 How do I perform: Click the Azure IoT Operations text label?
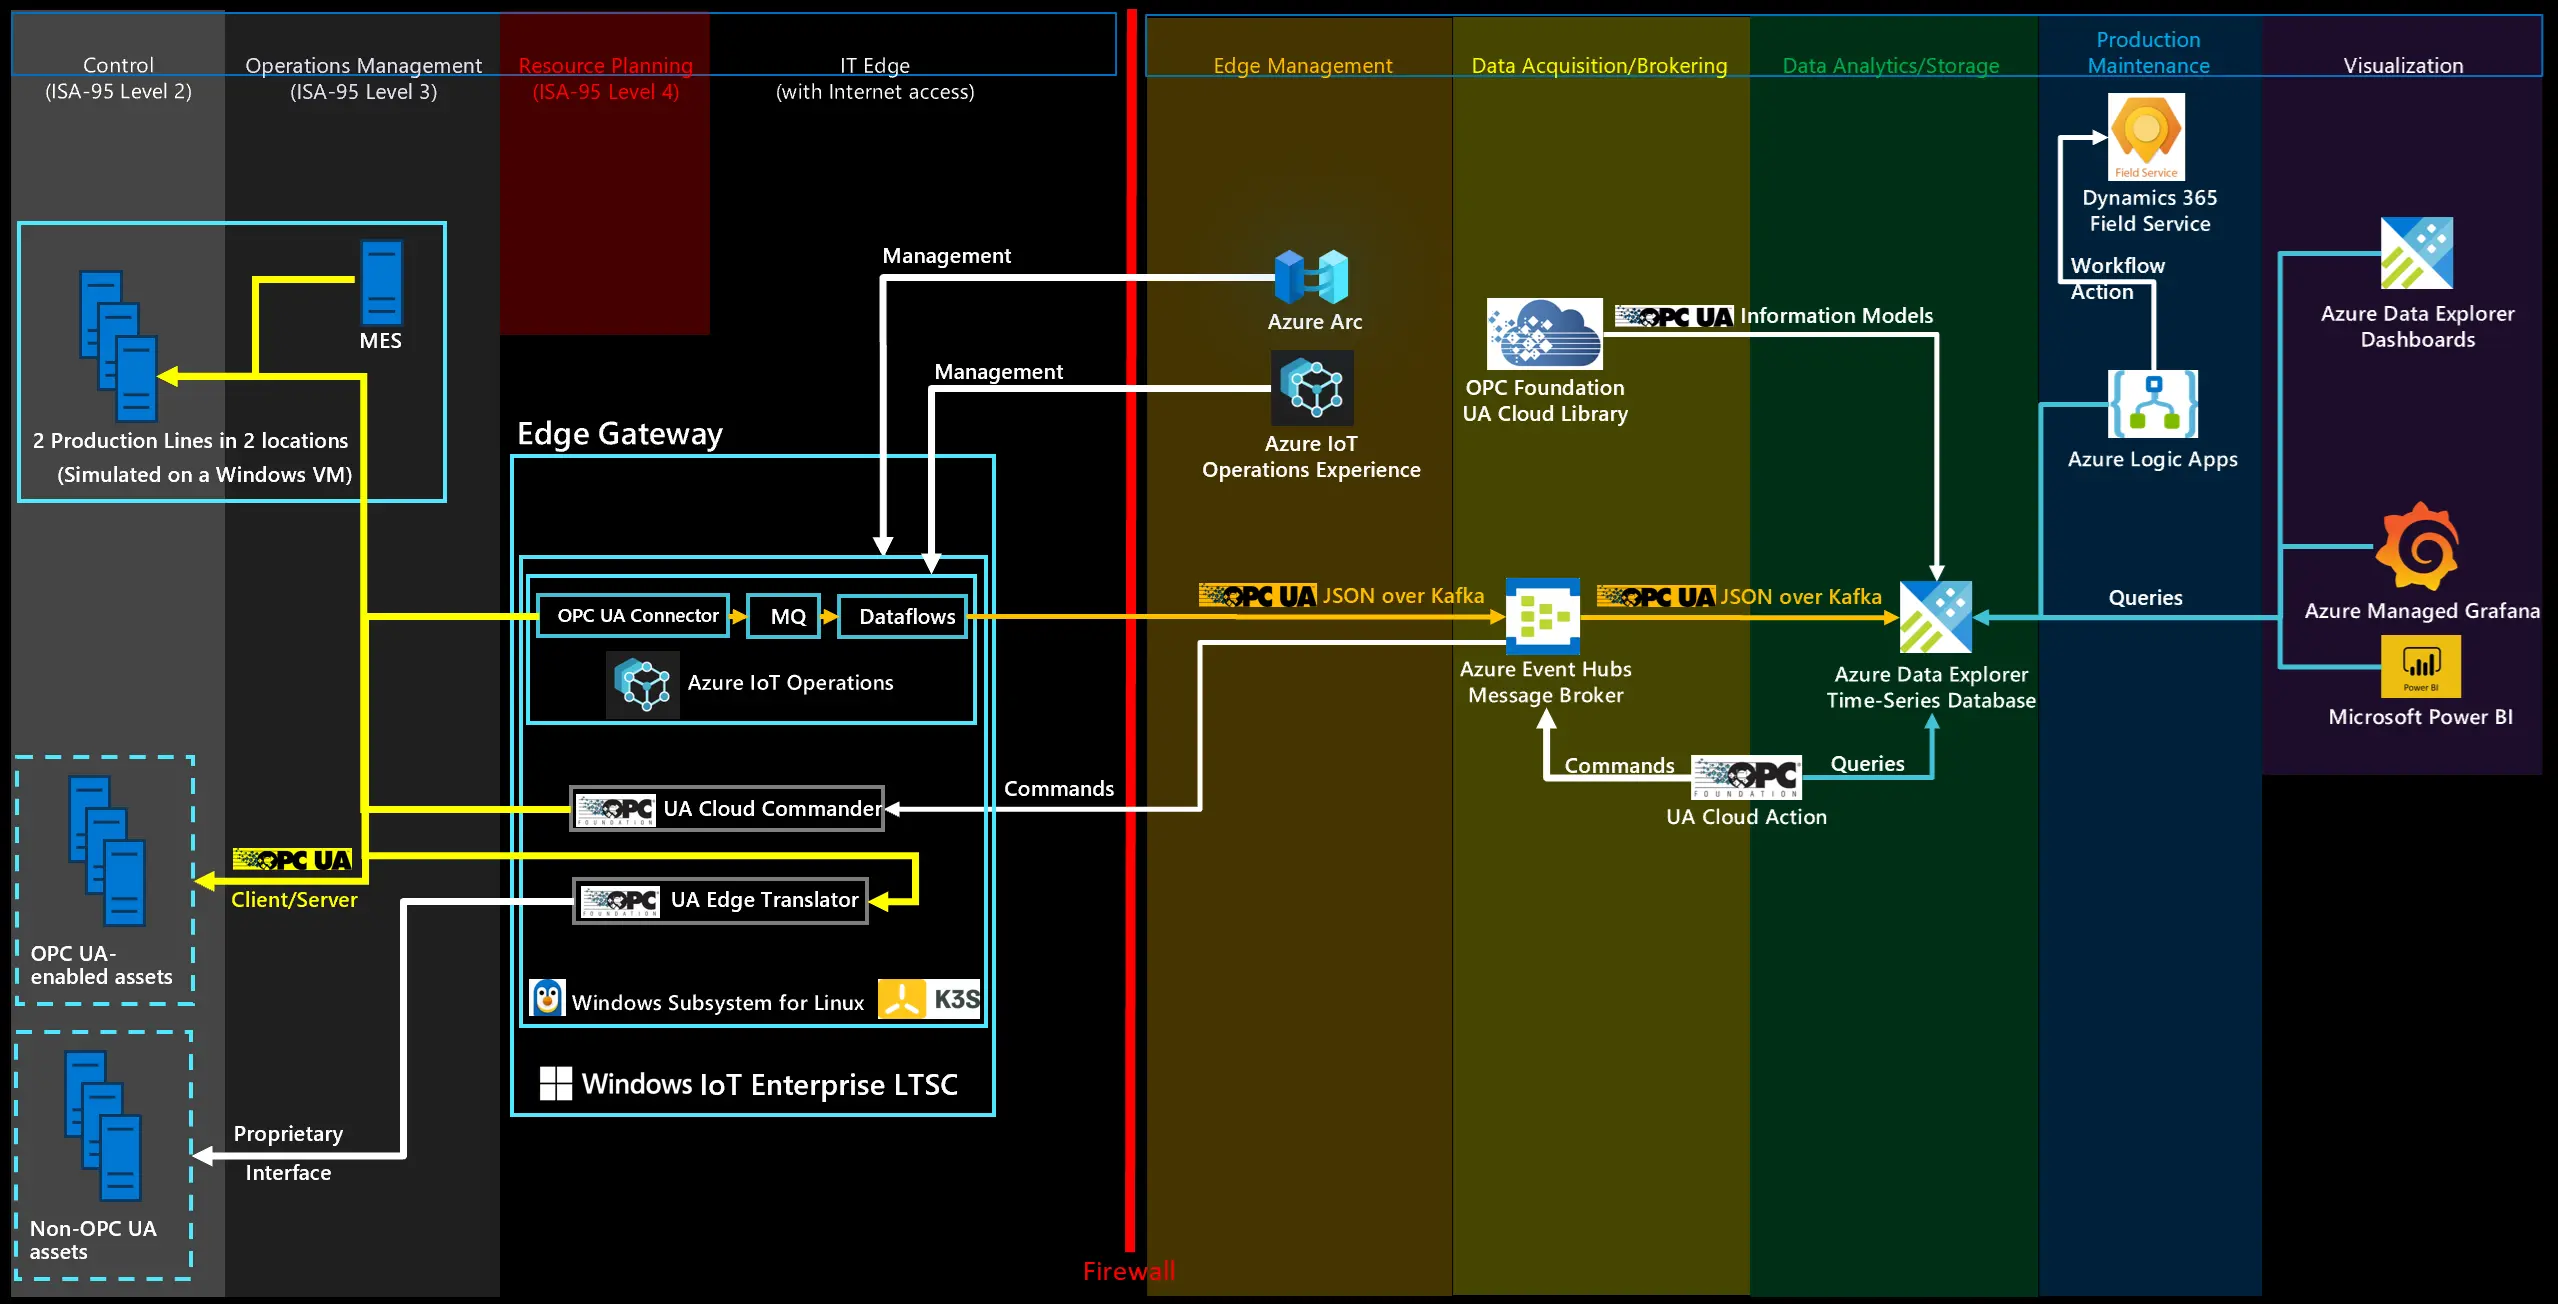tap(790, 683)
